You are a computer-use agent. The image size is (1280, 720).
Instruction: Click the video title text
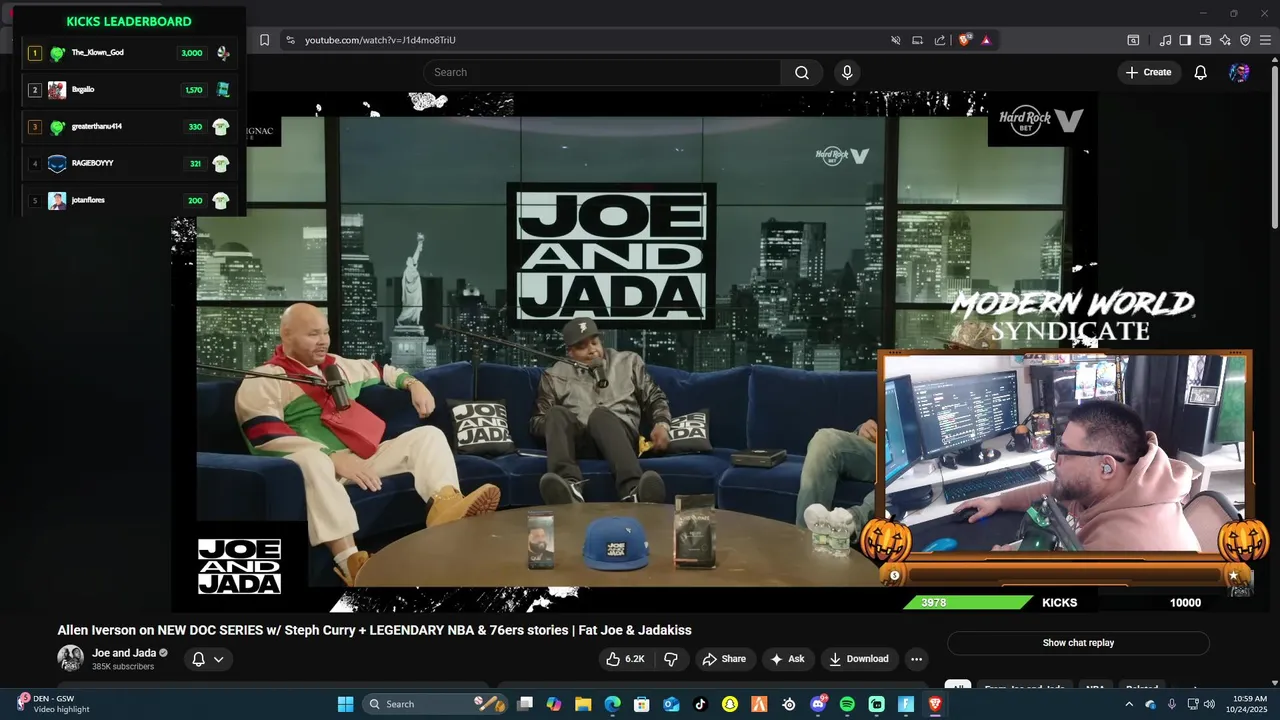point(374,630)
